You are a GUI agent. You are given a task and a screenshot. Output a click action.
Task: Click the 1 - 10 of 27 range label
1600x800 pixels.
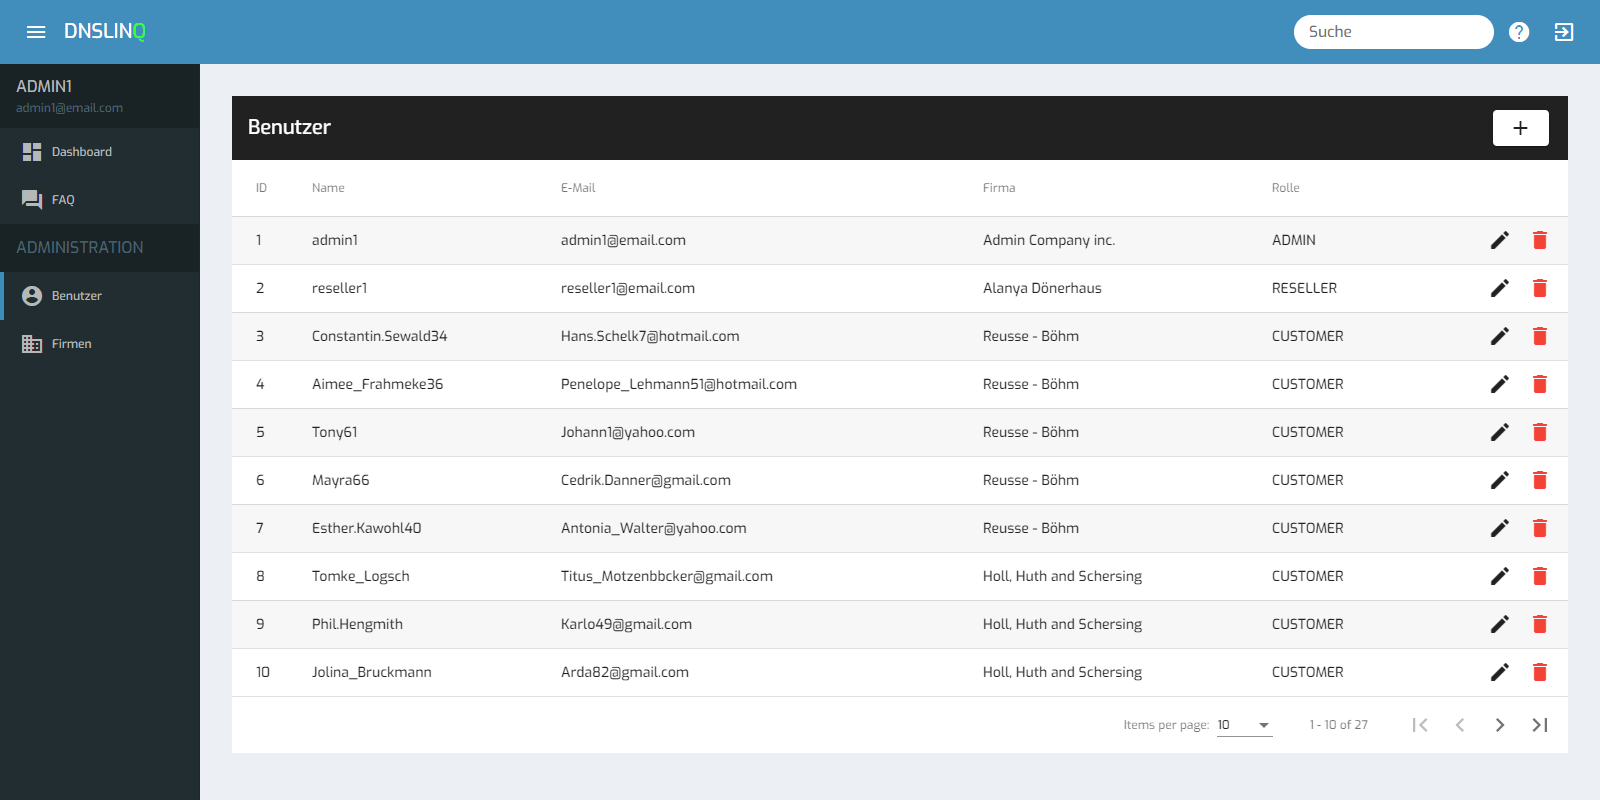(1339, 725)
